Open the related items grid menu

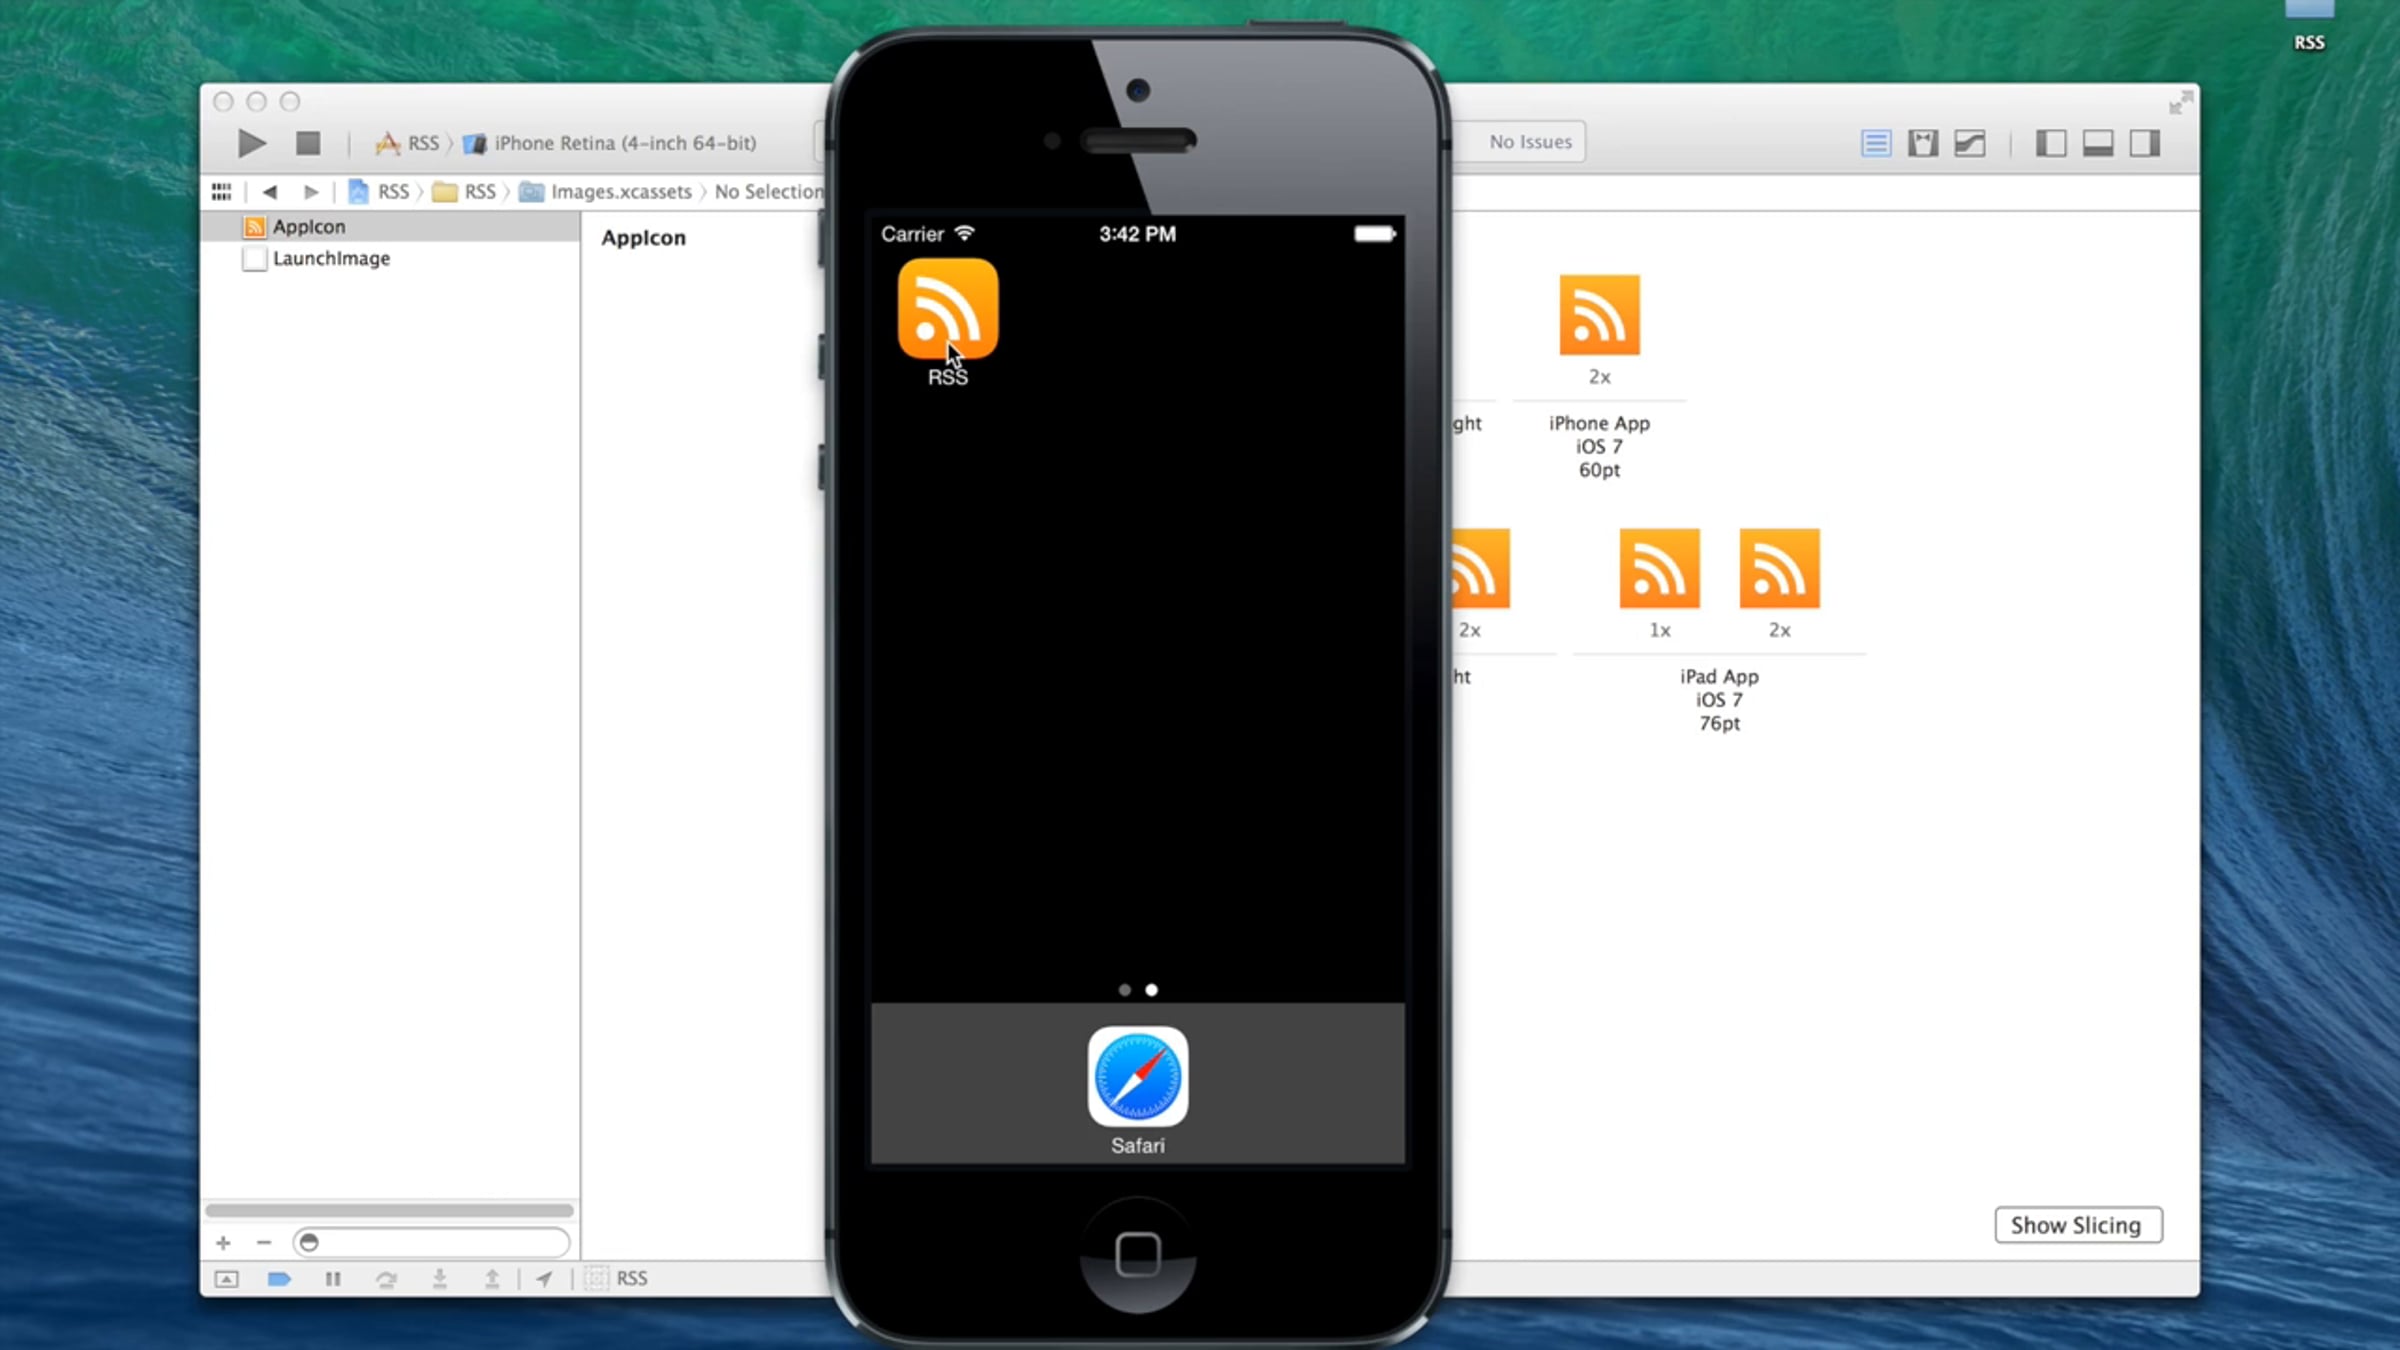[221, 191]
